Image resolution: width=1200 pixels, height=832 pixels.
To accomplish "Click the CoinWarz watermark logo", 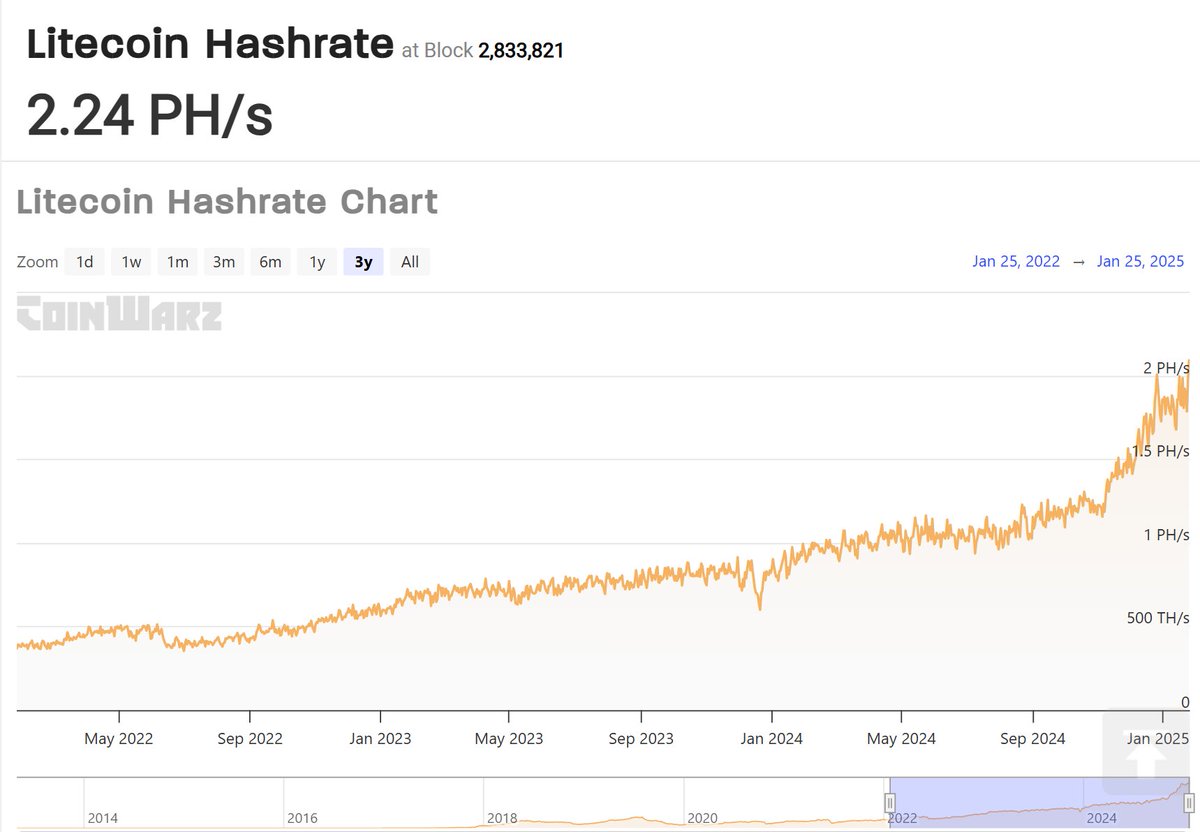I will [118, 316].
